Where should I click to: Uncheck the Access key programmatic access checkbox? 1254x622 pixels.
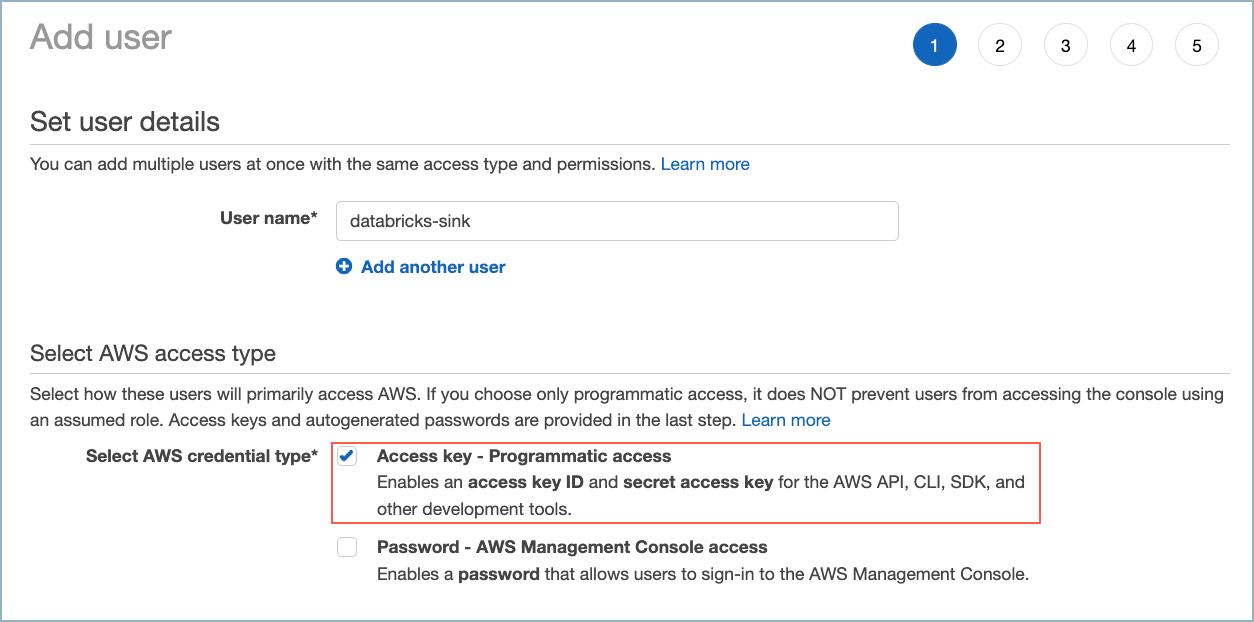coord(347,457)
